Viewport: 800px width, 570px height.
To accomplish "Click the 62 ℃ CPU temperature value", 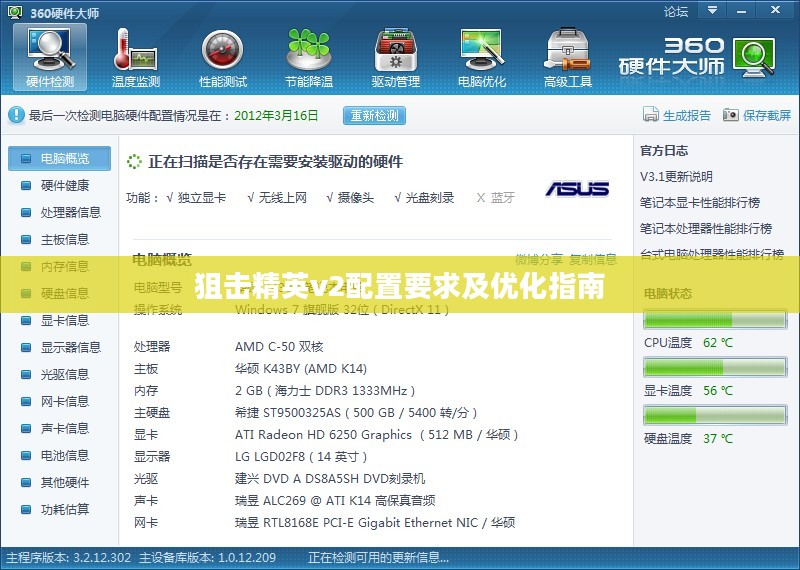I will (x=718, y=342).
